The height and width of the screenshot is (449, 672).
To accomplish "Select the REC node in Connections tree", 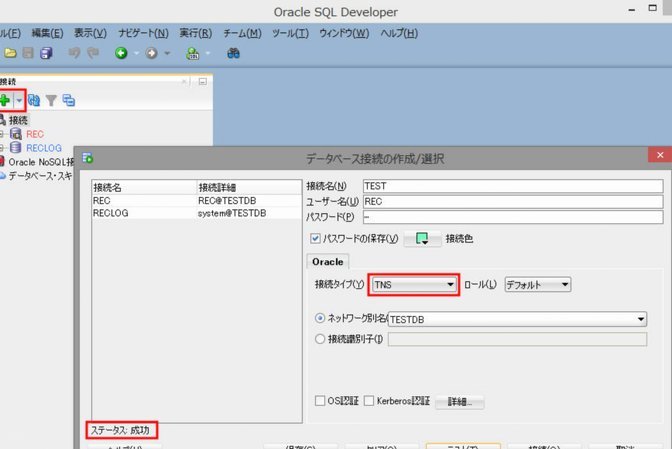I will click(35, 134).
